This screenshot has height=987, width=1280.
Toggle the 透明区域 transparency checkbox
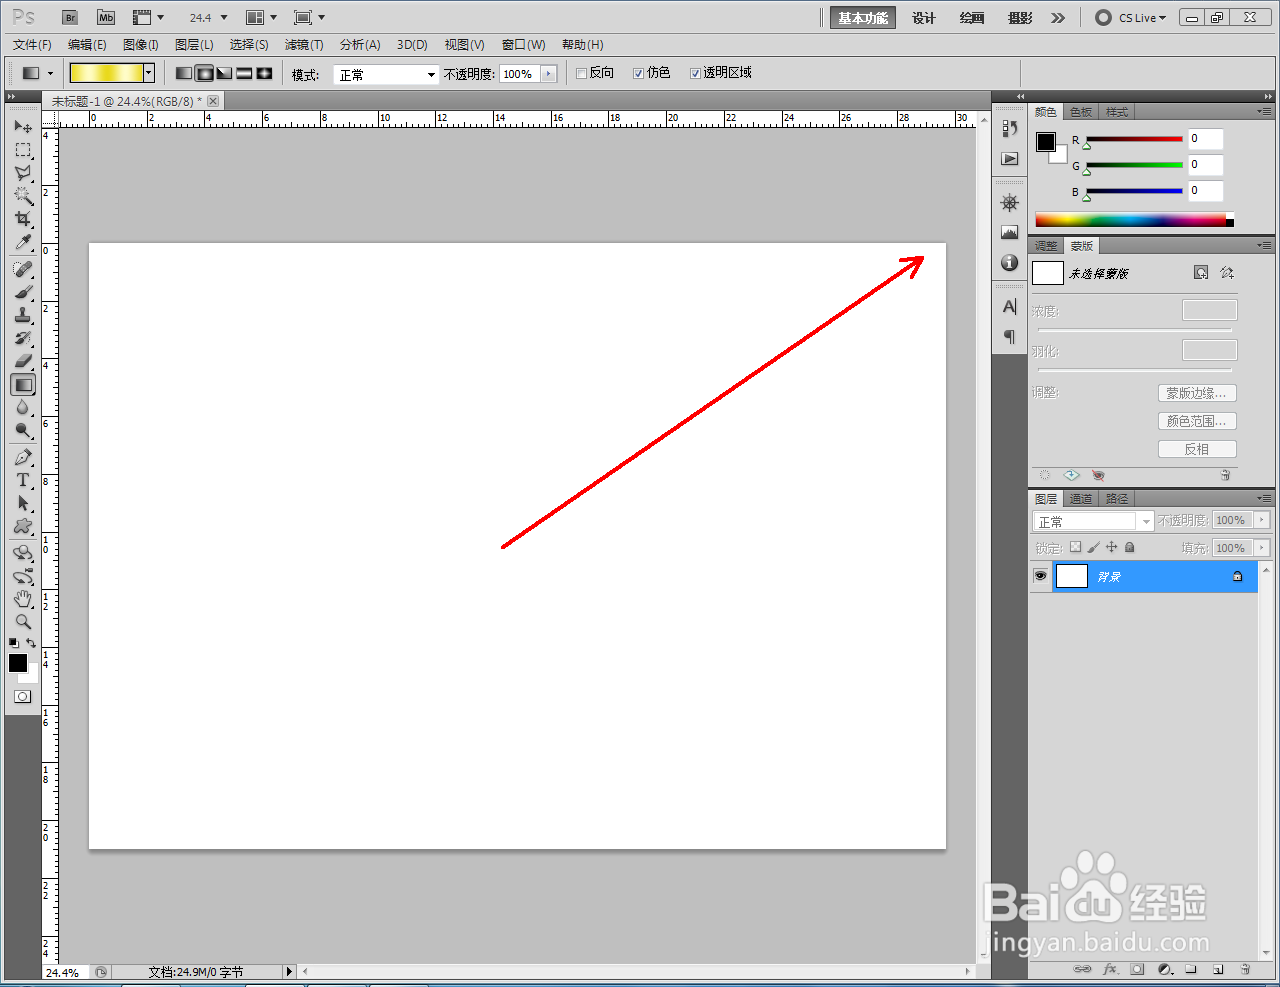point(695,73)
